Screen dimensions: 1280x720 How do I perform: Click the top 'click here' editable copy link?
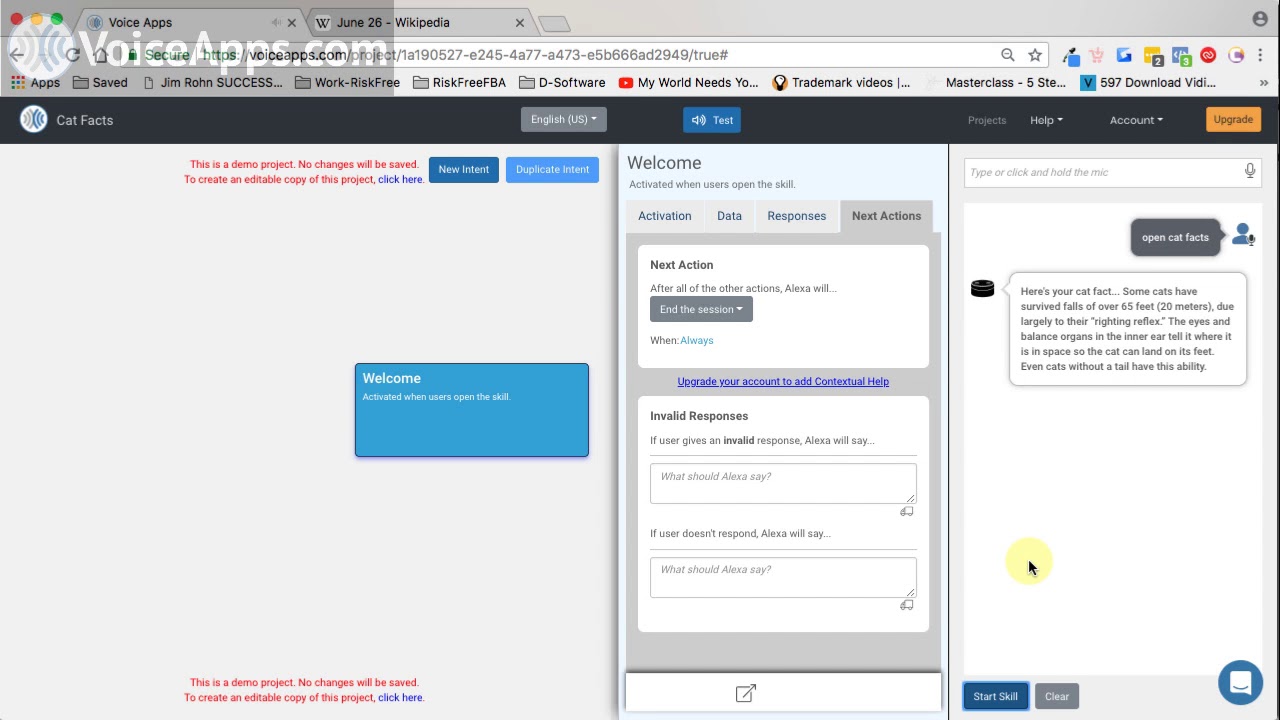coord(400,180)
